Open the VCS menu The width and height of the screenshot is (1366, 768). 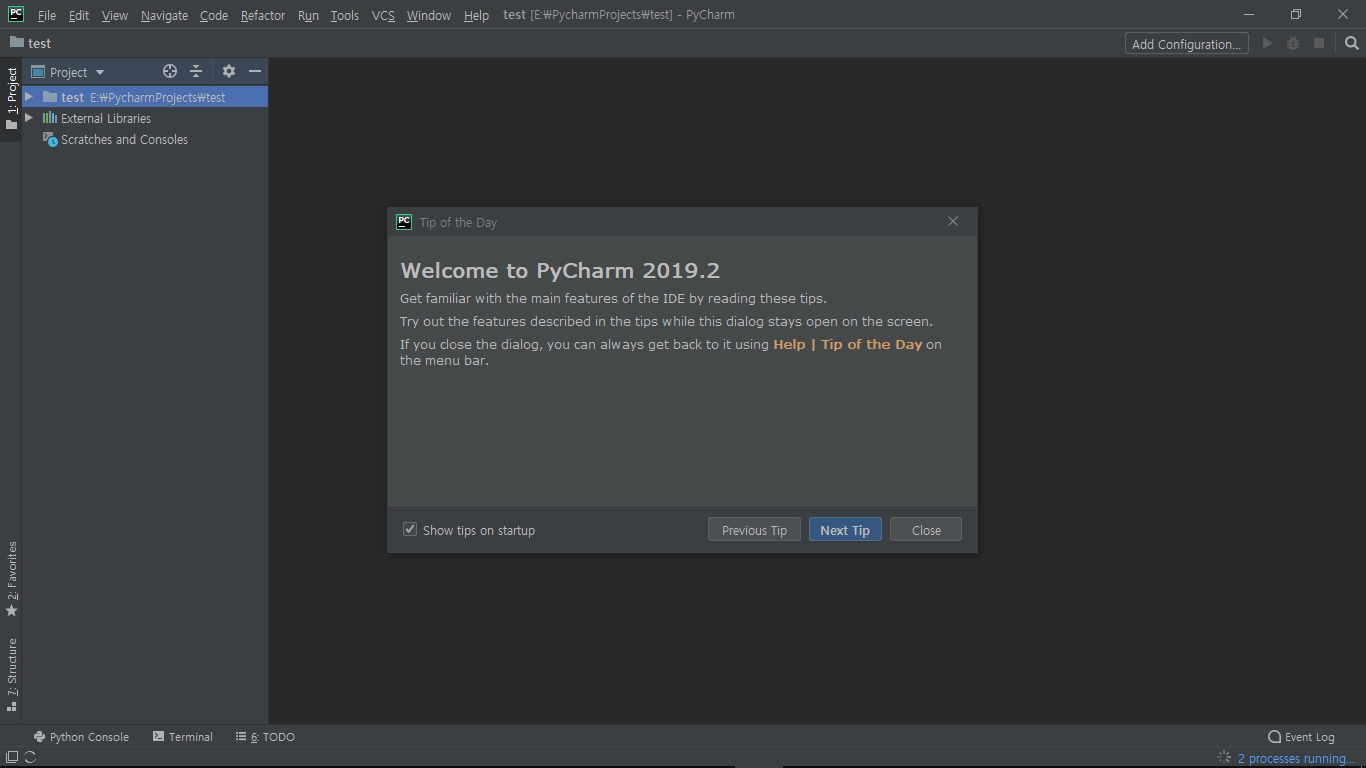(x=382, y=15)
